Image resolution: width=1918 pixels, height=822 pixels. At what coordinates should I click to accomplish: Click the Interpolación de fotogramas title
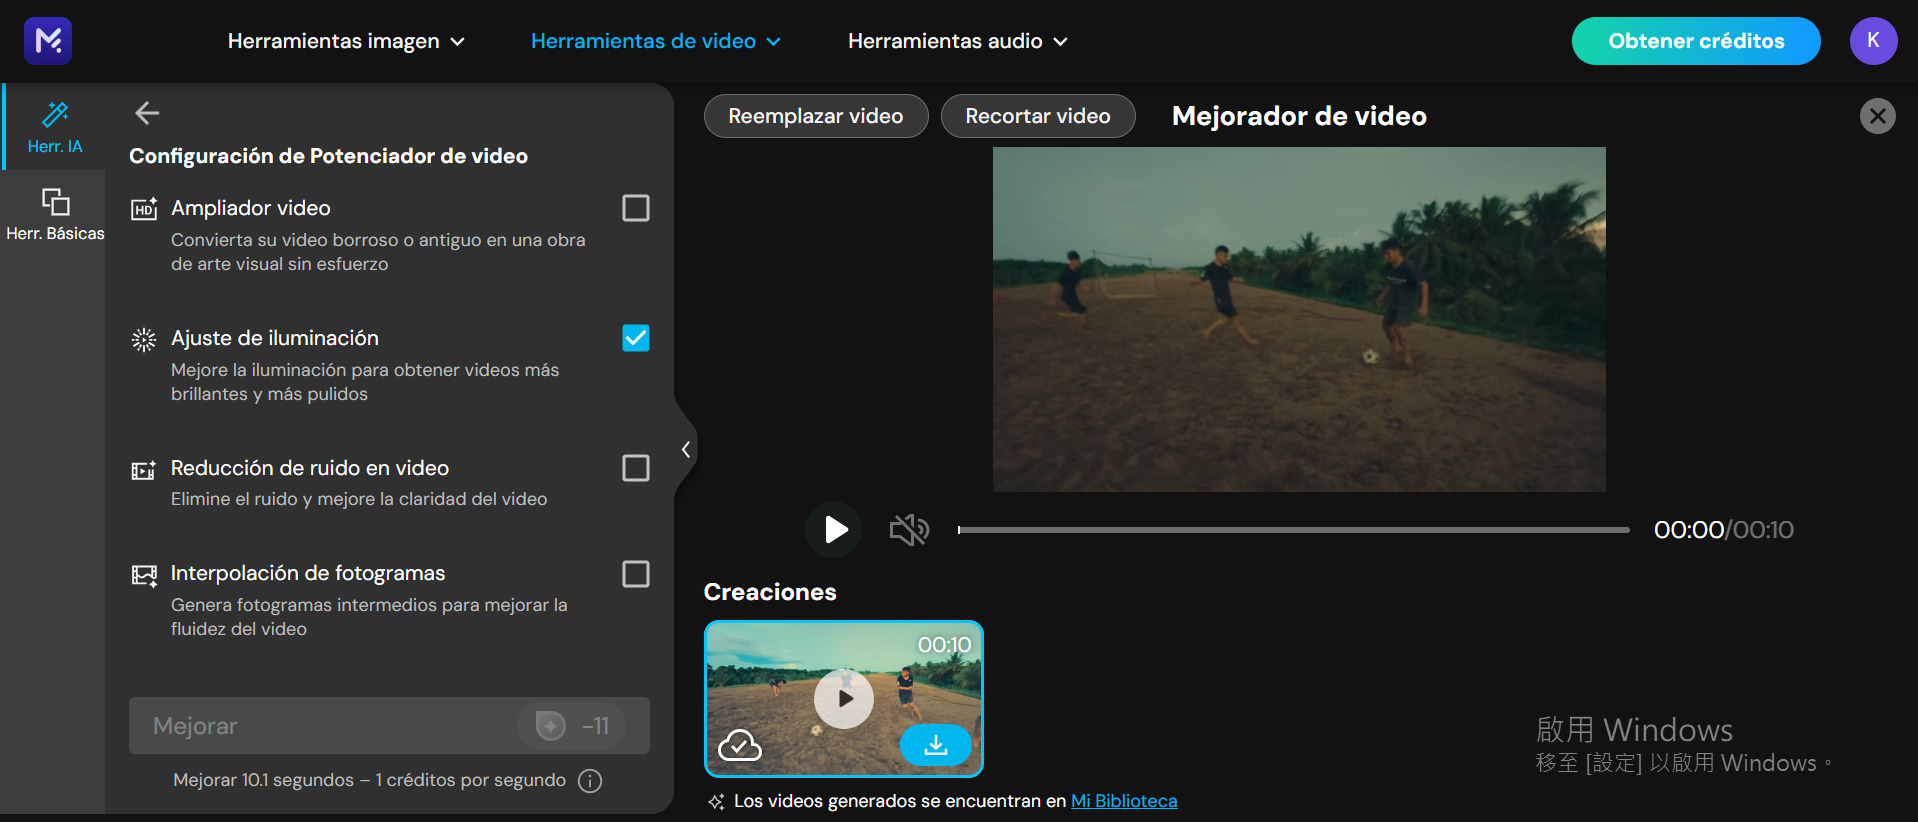click(308, 573)
